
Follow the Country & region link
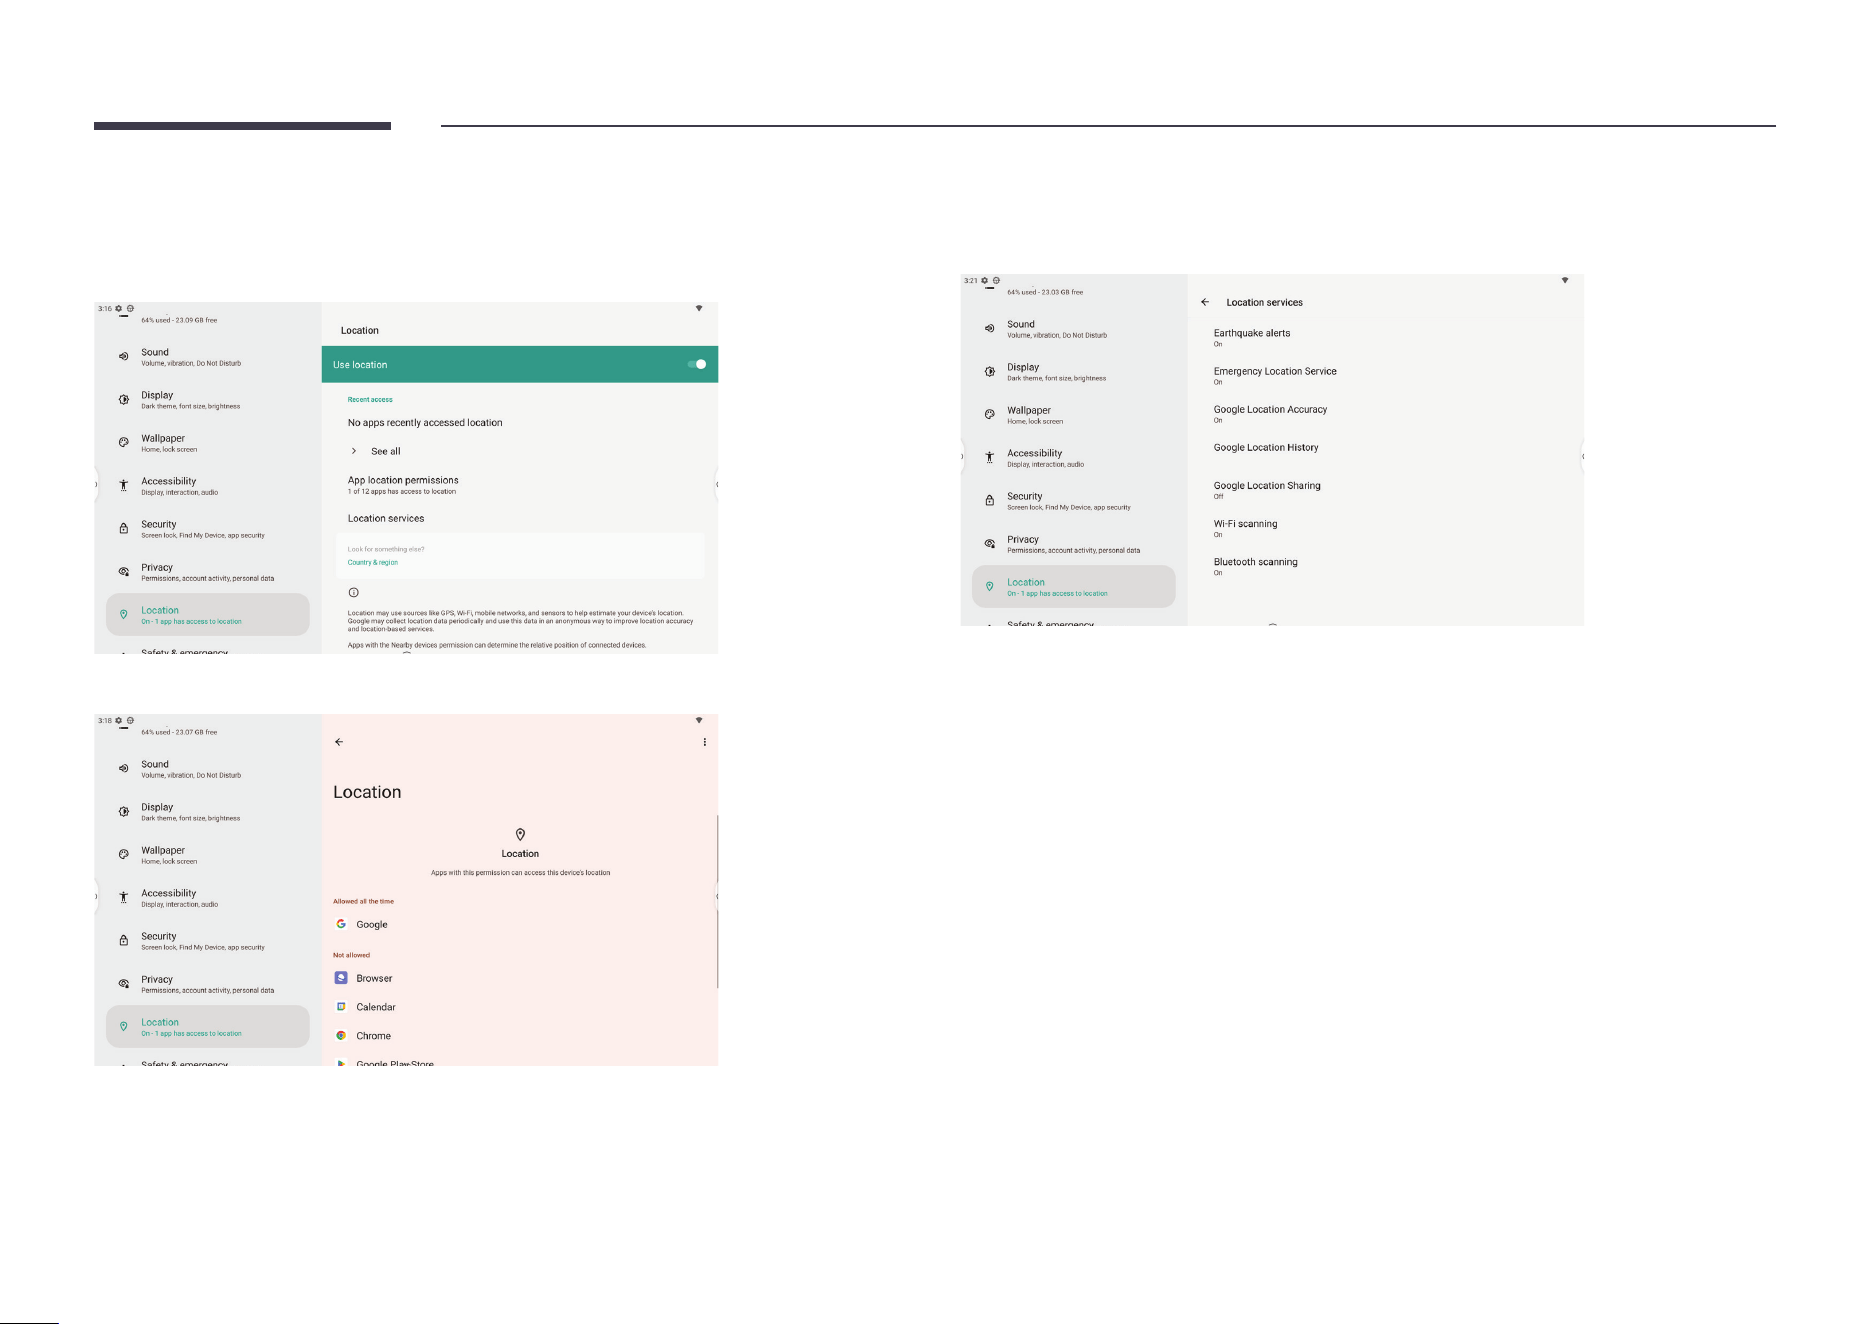point(373,562)
